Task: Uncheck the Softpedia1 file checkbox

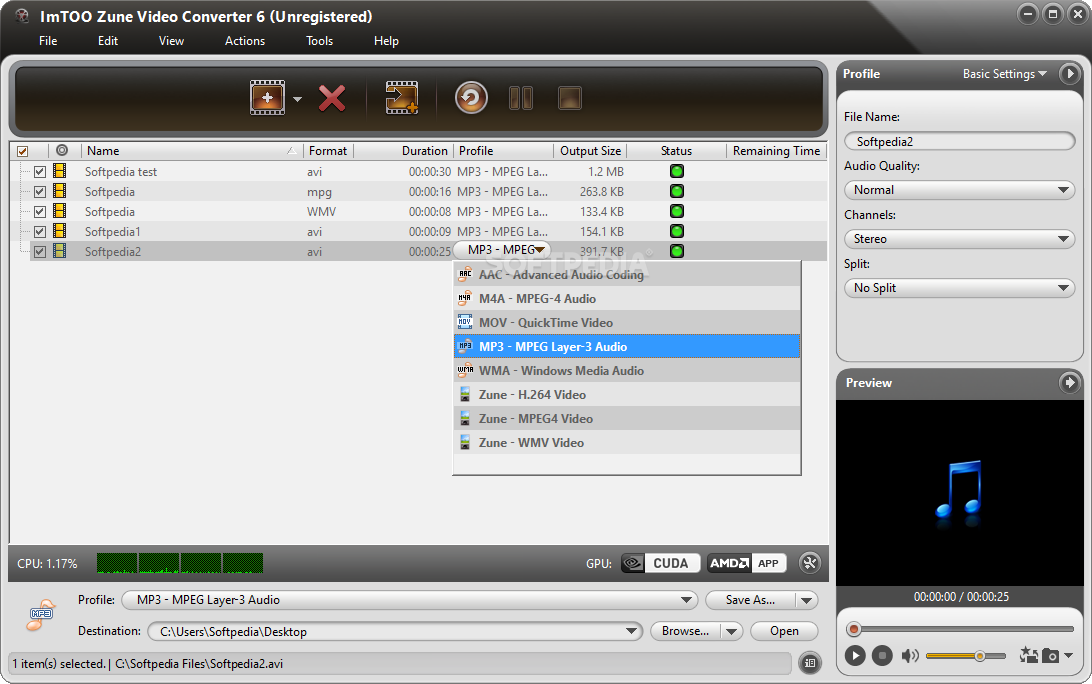Action: tap(40, 231)
